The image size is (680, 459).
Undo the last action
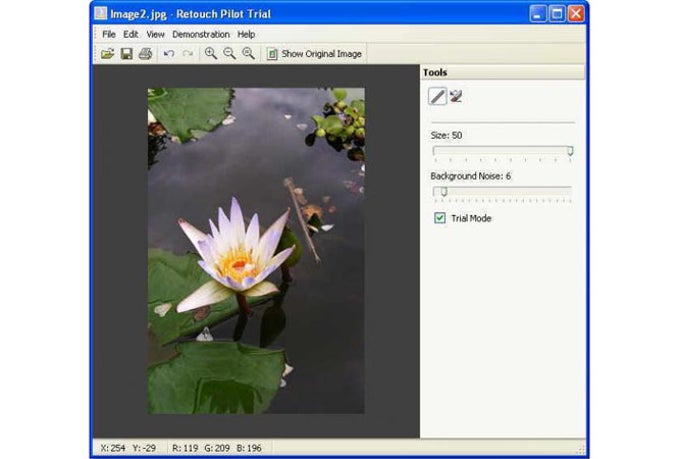[169, 54]
